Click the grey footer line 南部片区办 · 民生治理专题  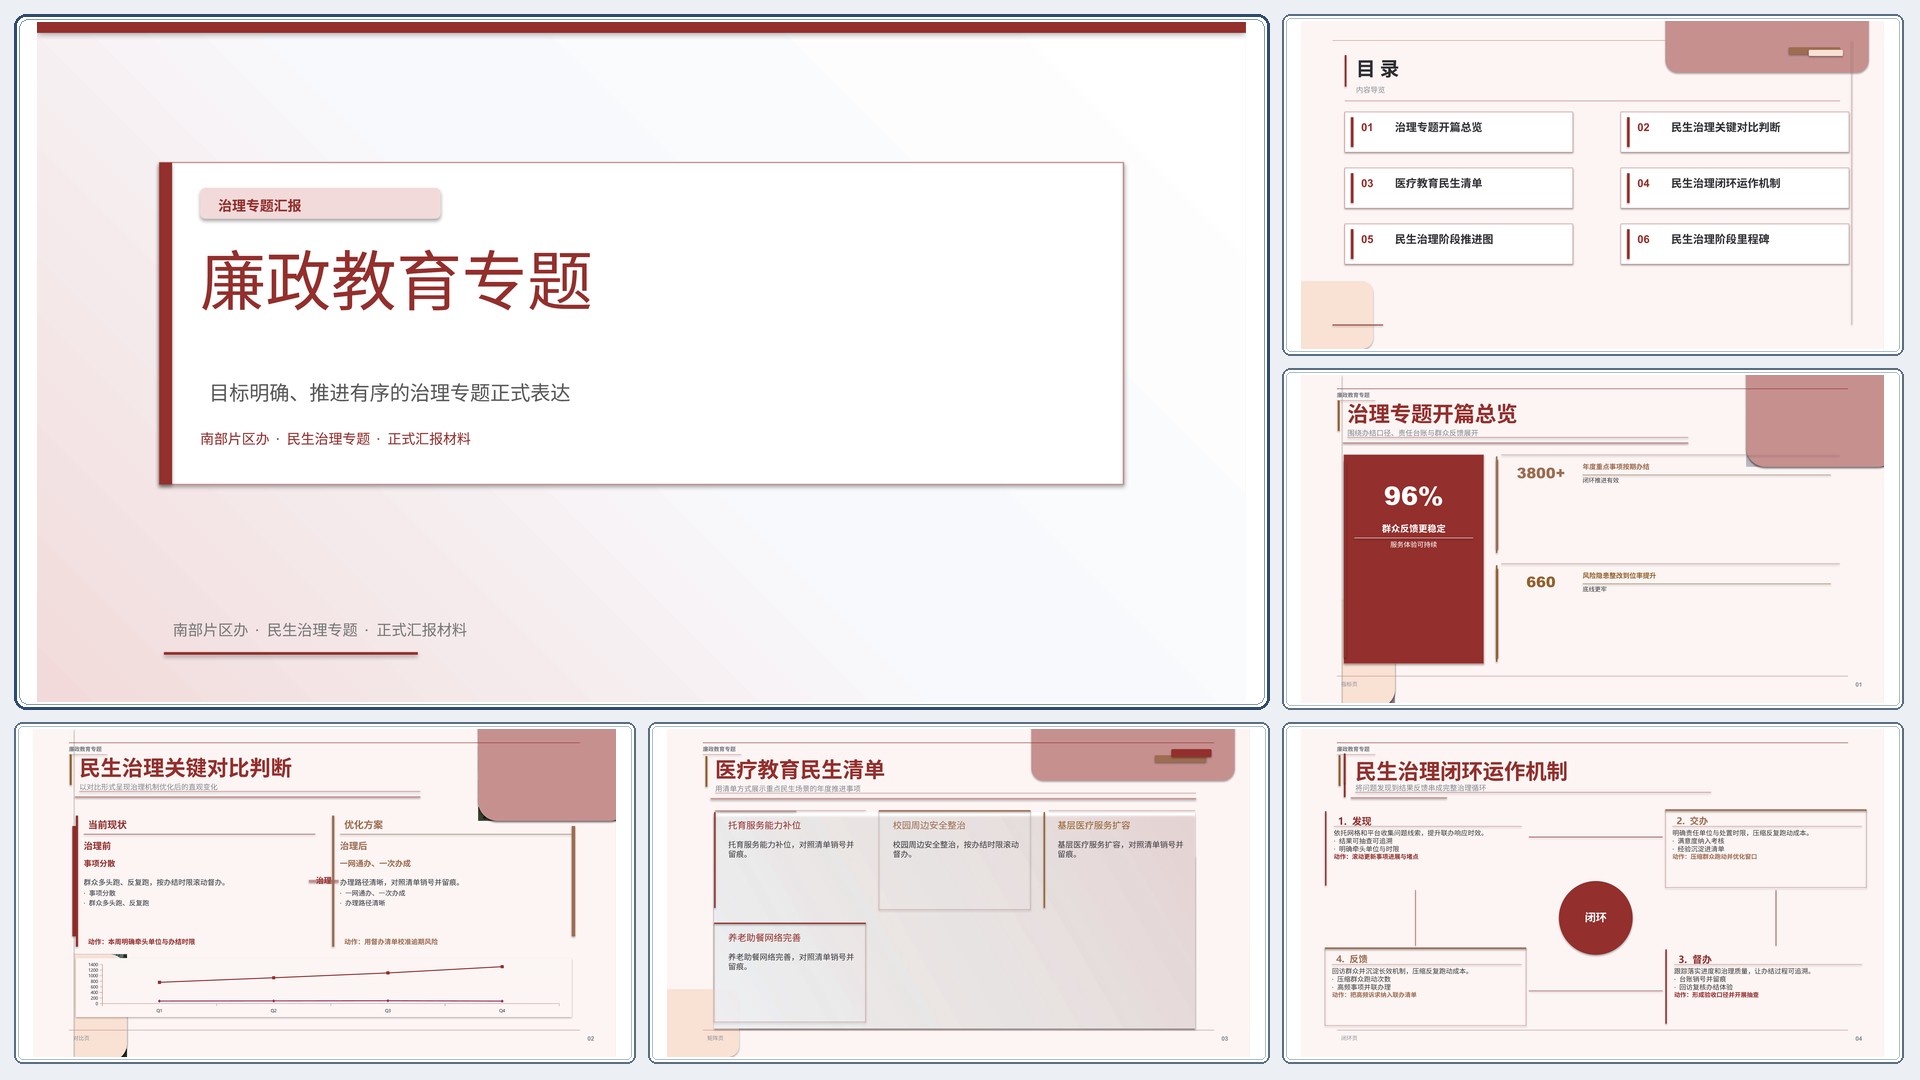(x=320, y=630)
